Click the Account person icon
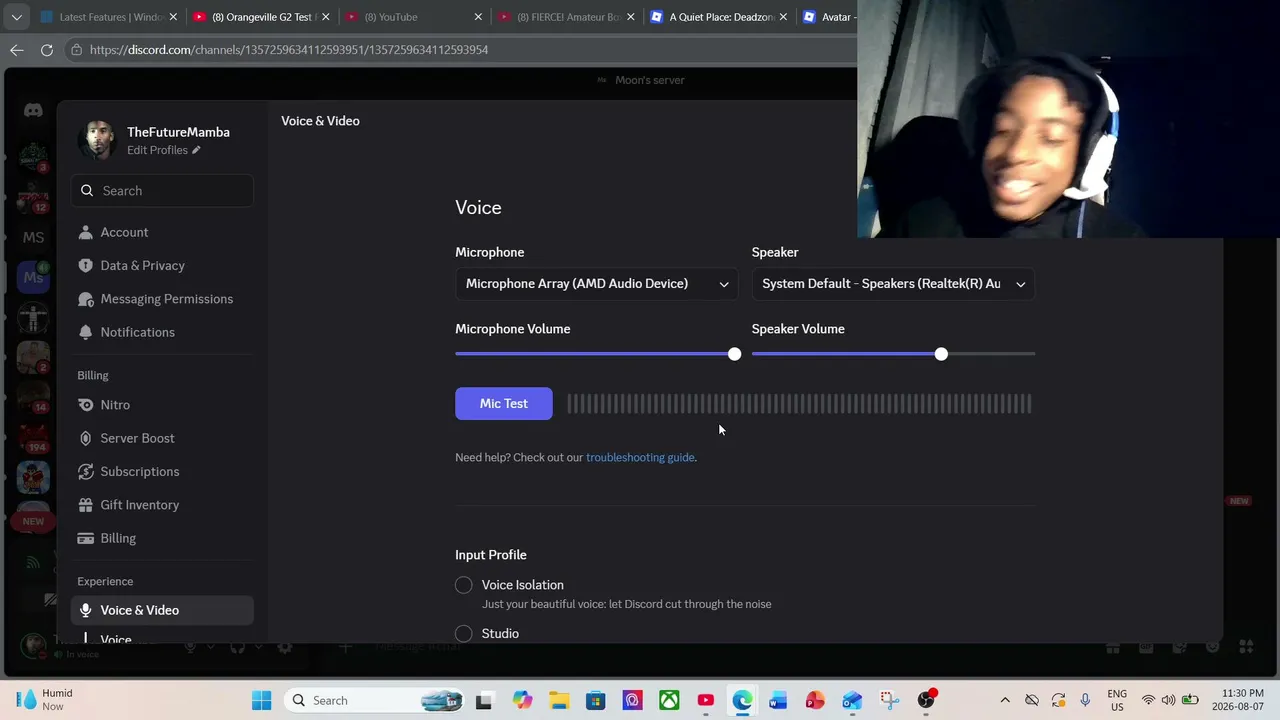1280x720 pixels. (85, 232)
